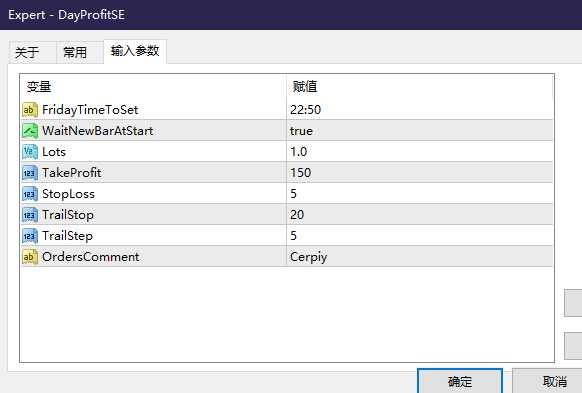The image size is (582, 393).
Task: Select the 输入参数 tab
Action: point(135,51)
